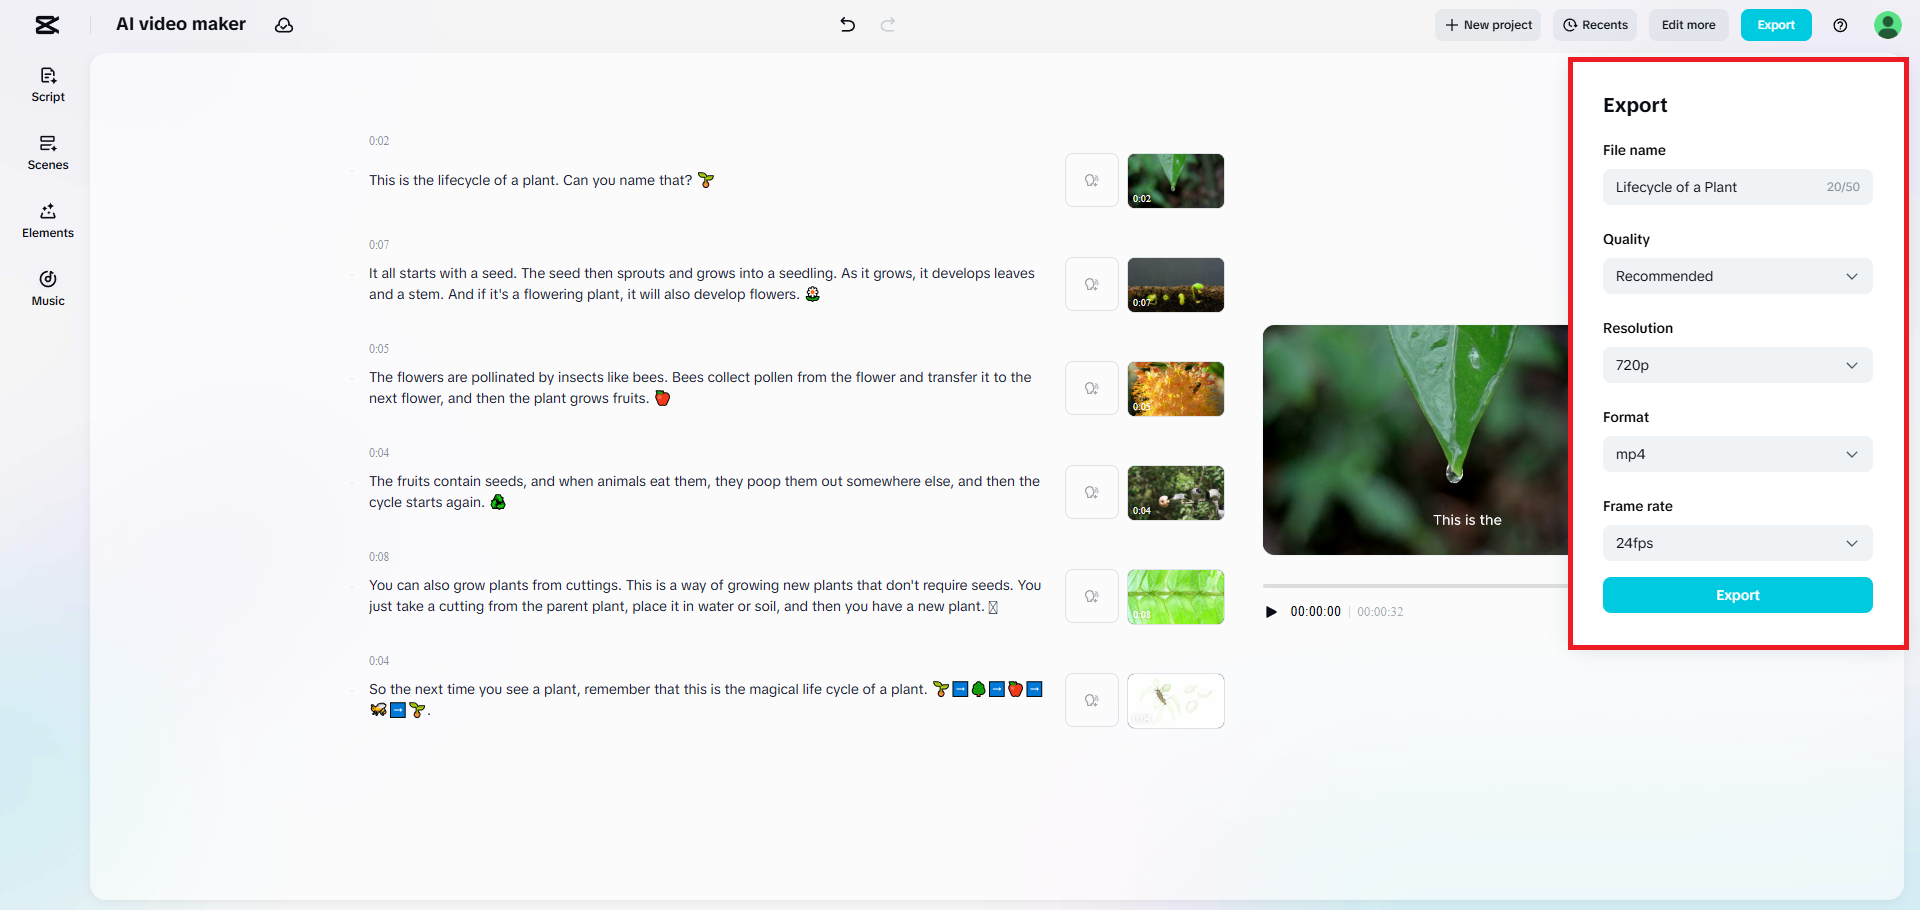Screen dimensions: 1920x910
Task: Click the cloud save status icon
Action: (284, 25)
